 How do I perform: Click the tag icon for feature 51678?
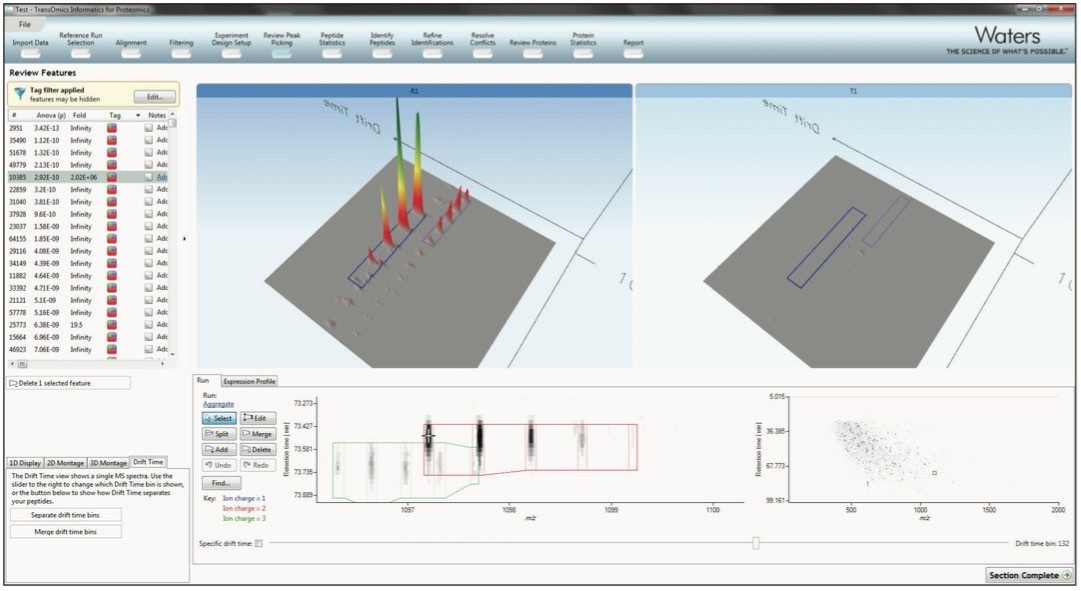click(112, 152)
